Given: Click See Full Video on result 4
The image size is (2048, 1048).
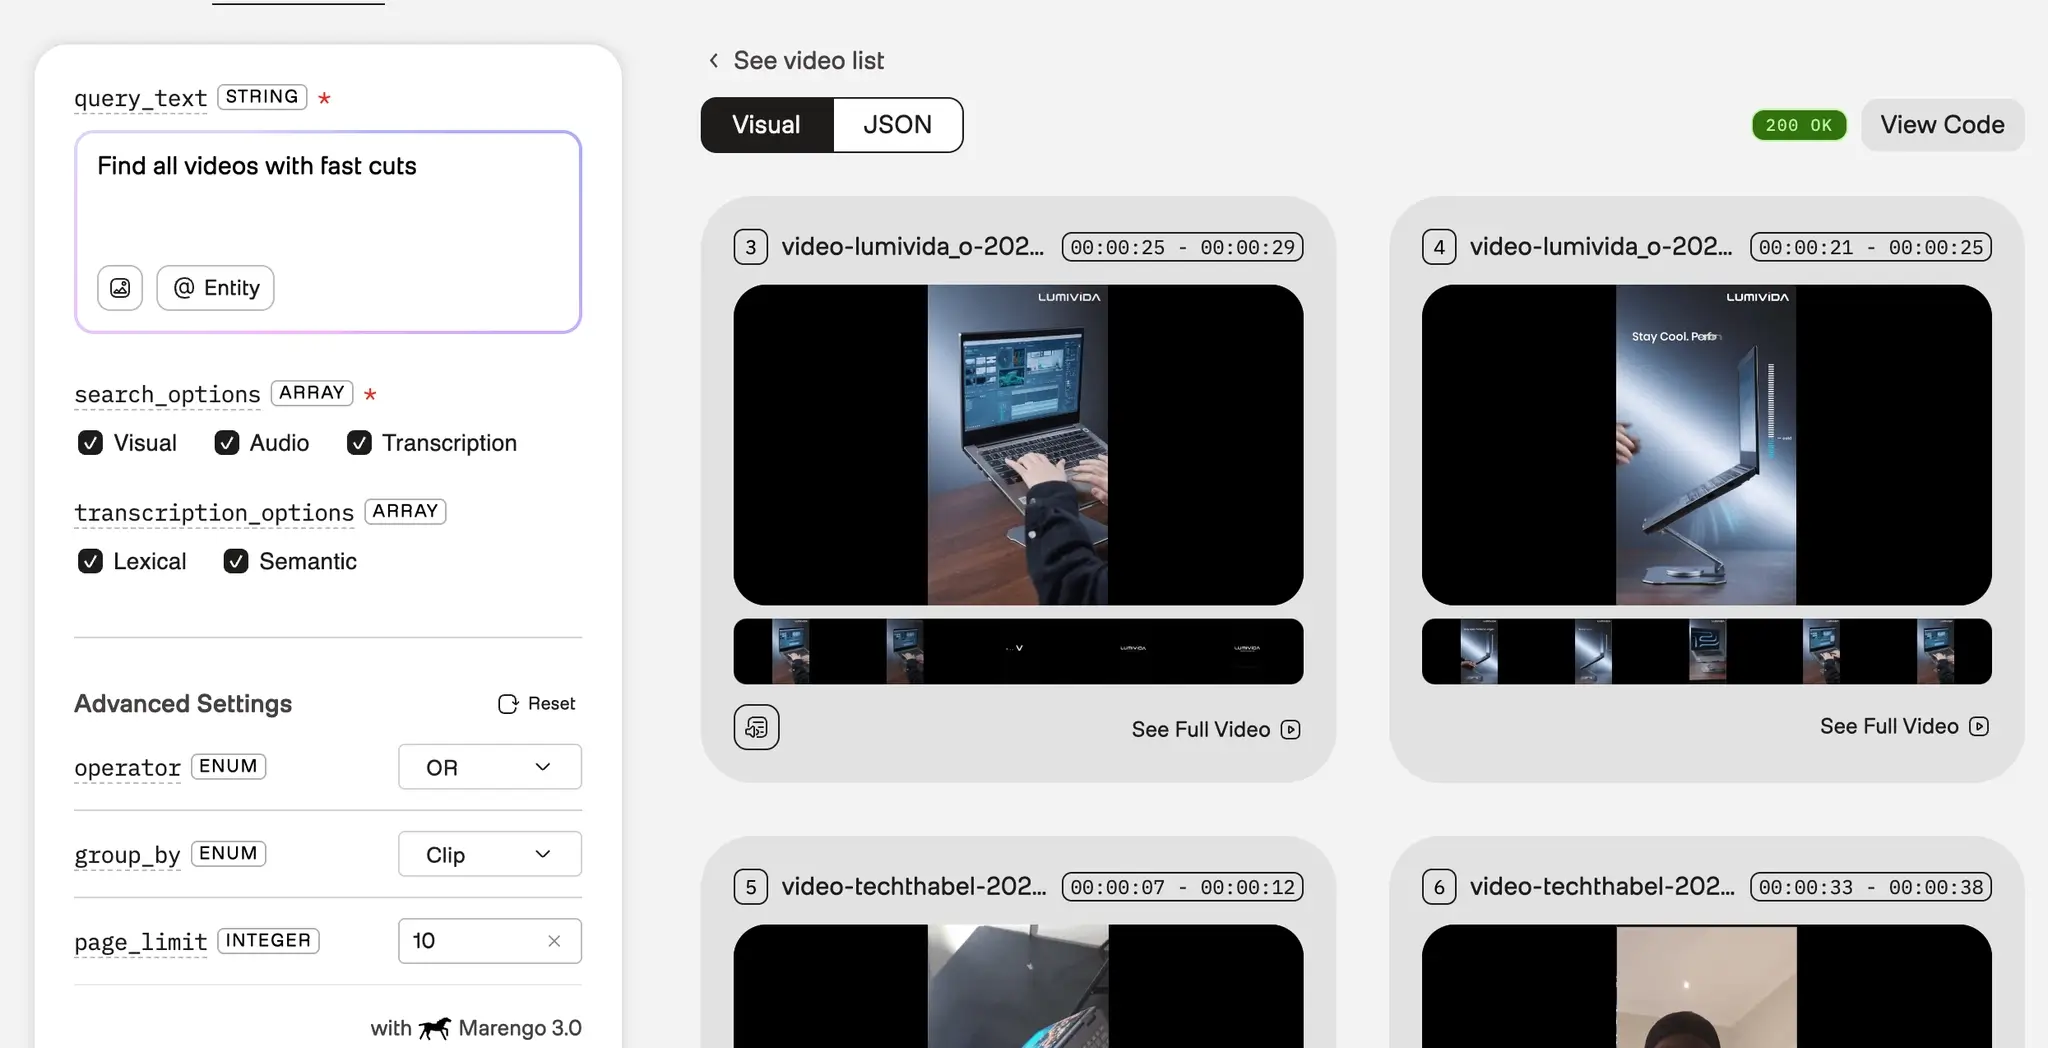Looking at the screenshot, I should coord(1889,726).
